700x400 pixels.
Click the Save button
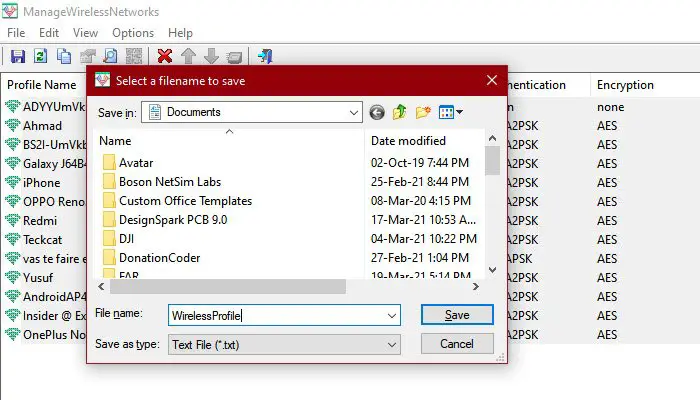click(x=457, y=315)
